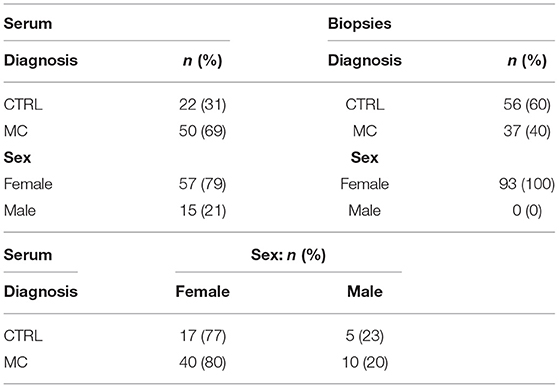Select the Biopsies Male count 0 (0)

click(527, 210)
